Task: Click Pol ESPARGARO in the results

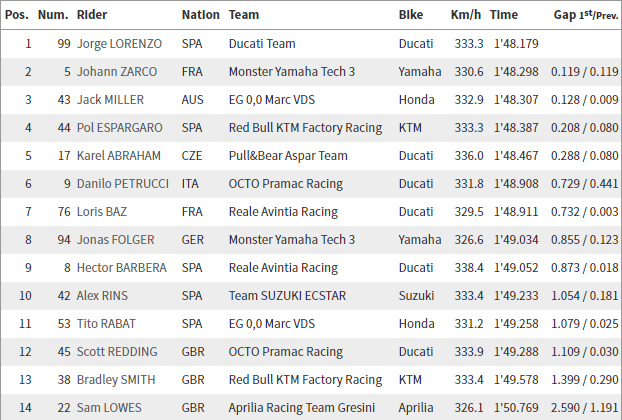Action: (x=119, y=128)
